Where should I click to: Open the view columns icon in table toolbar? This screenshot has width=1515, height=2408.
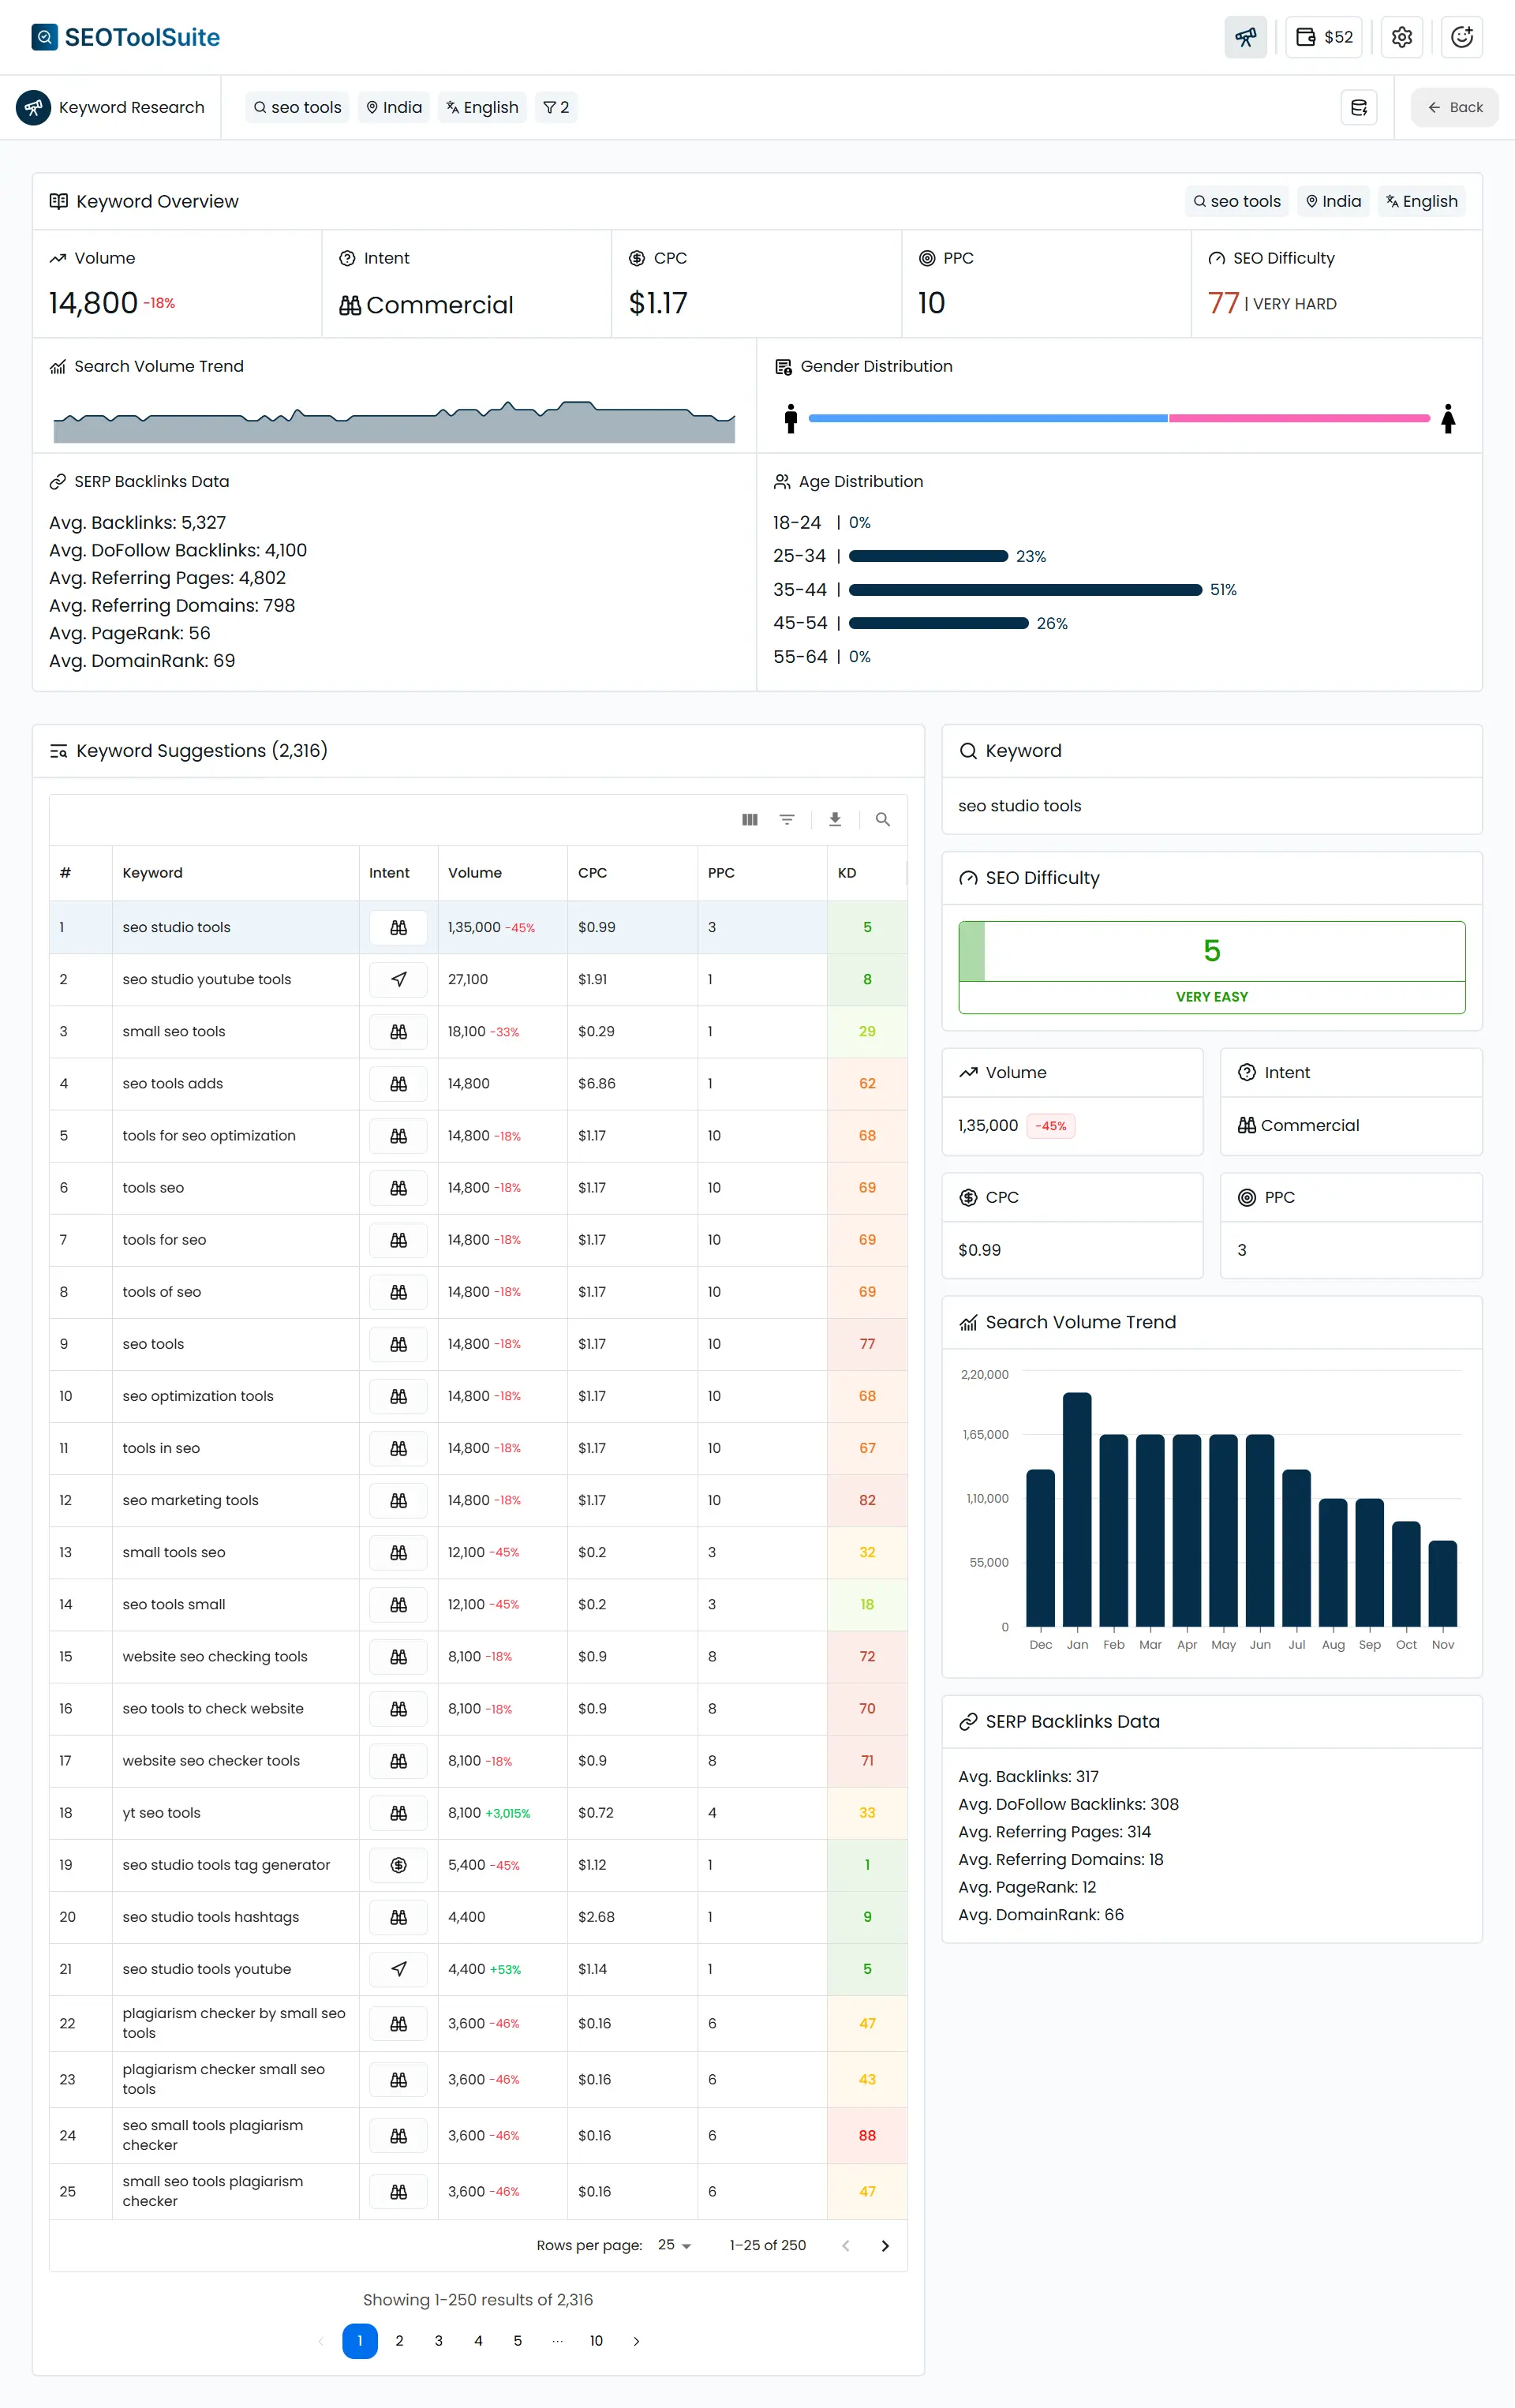tap(749, 819)
